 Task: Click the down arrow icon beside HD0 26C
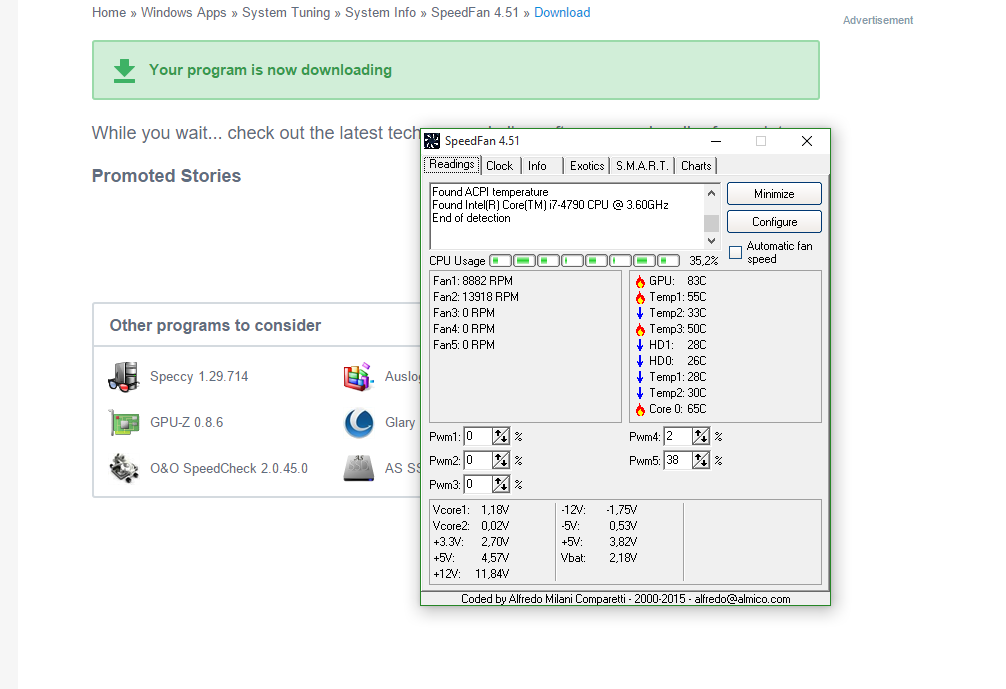click(x=640, y=361)
